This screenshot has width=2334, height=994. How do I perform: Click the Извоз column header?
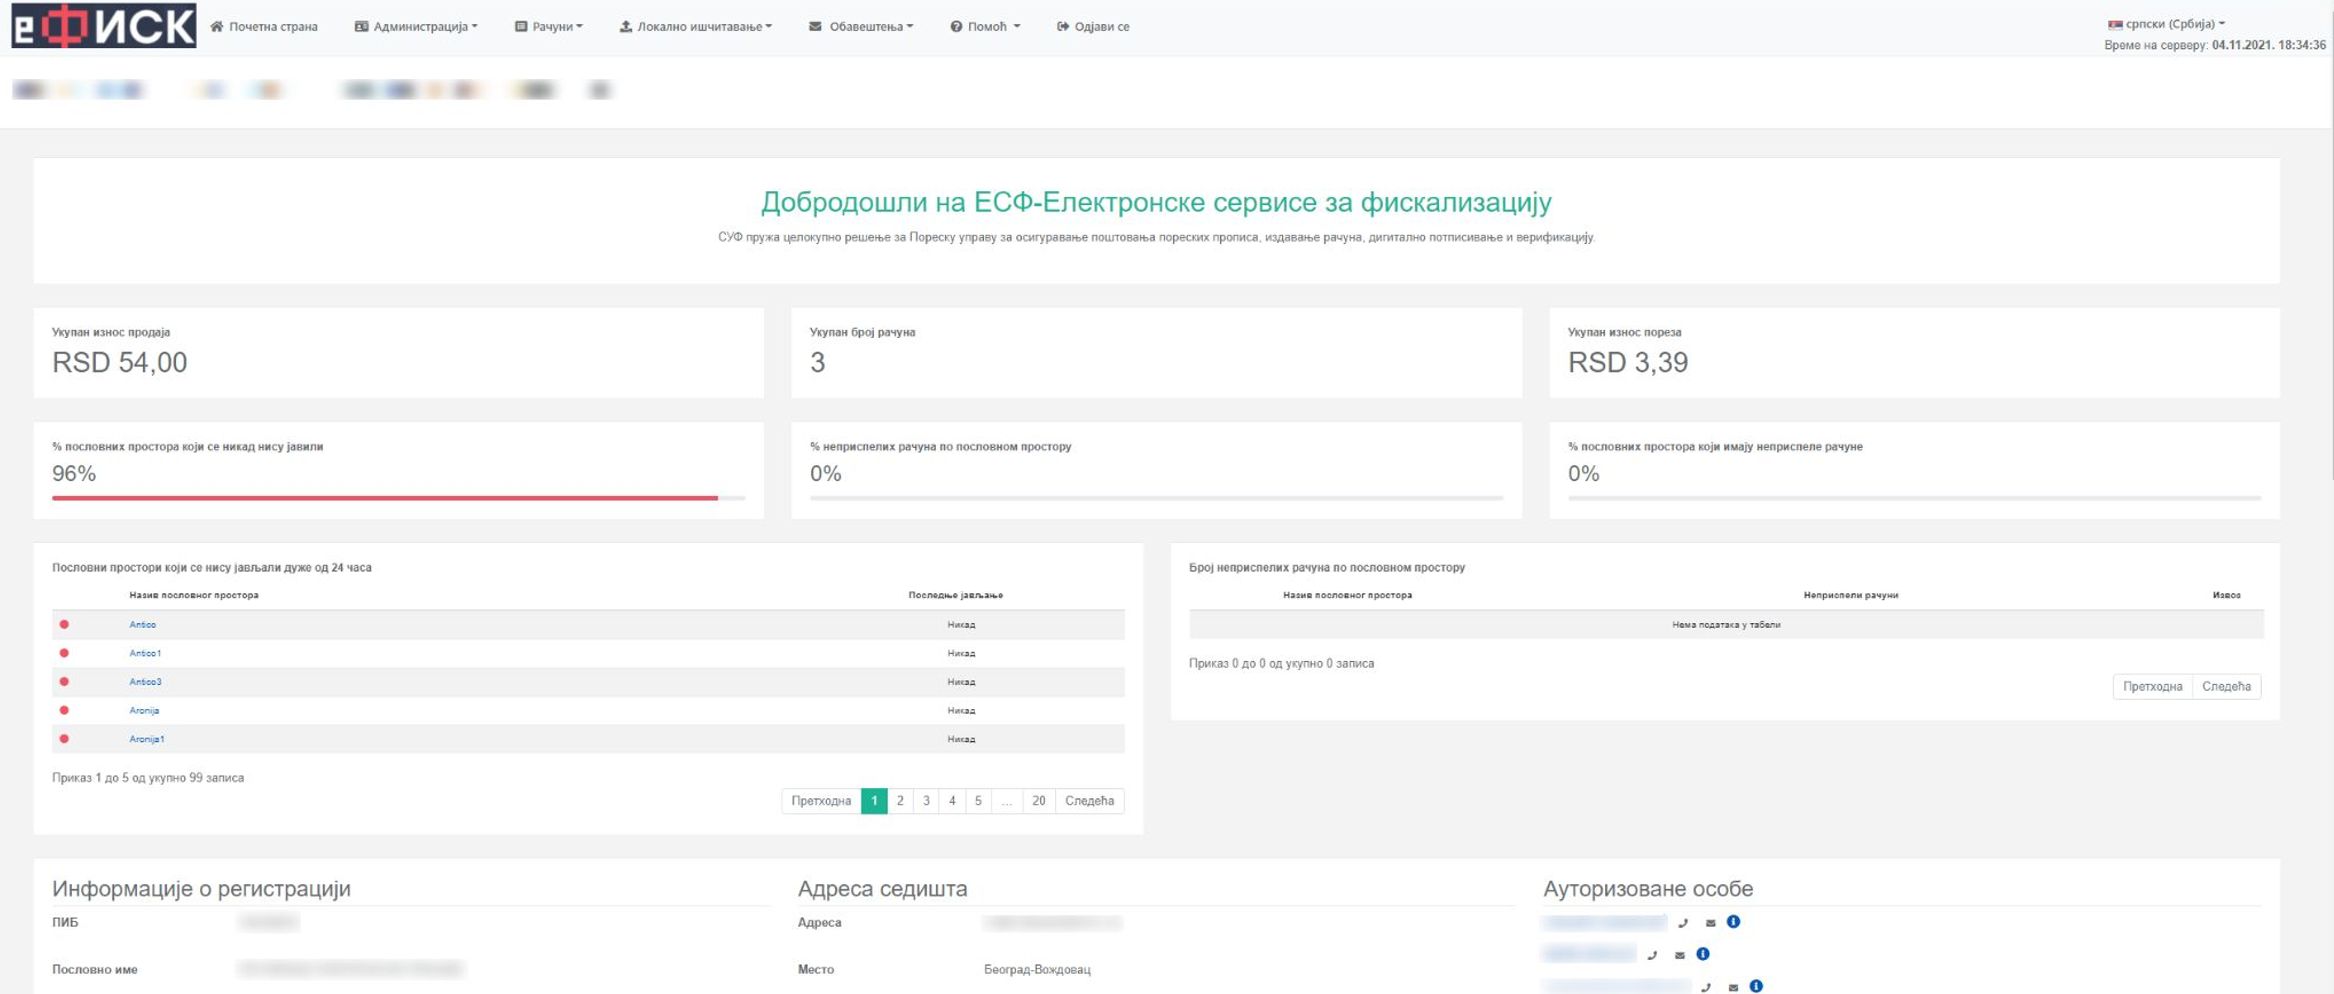click(2226, 596)
